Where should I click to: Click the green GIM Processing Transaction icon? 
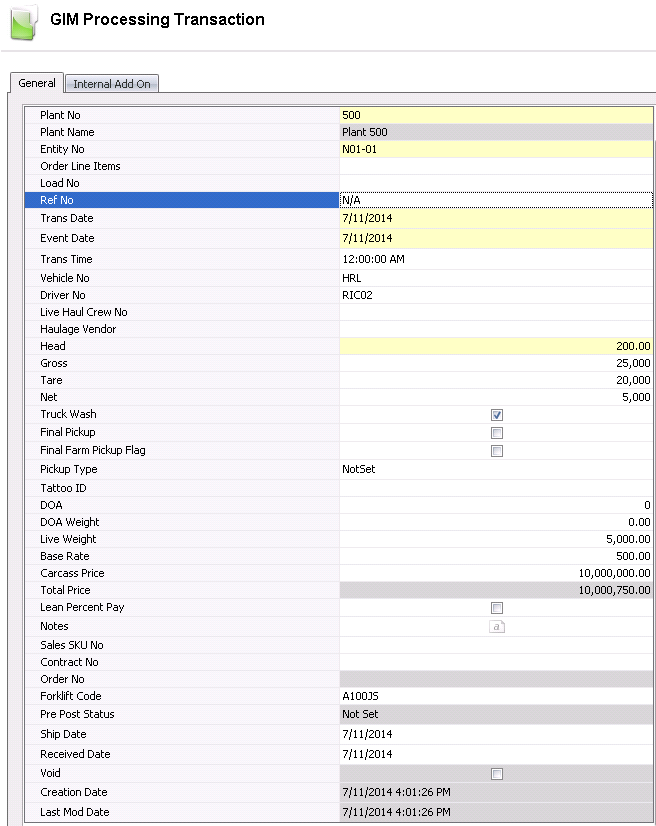coord(24,22)
